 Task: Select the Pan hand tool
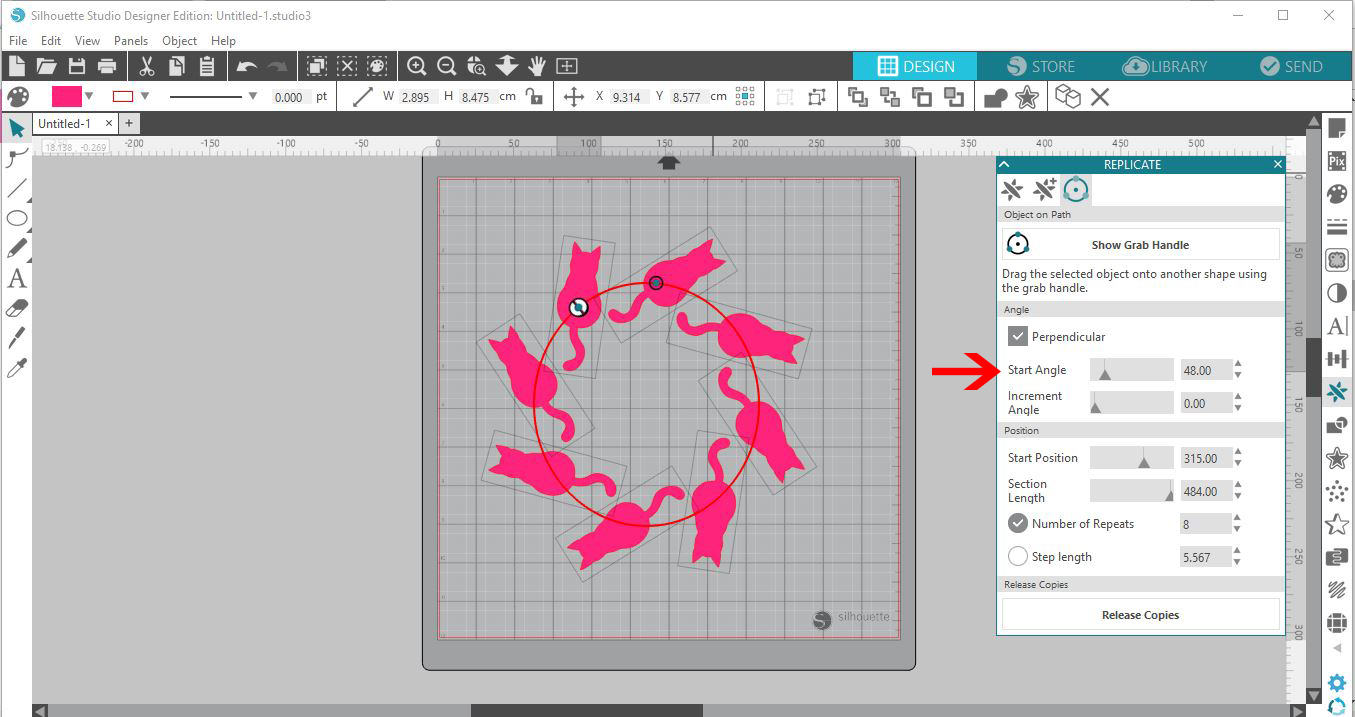click(x=537, y=66)
